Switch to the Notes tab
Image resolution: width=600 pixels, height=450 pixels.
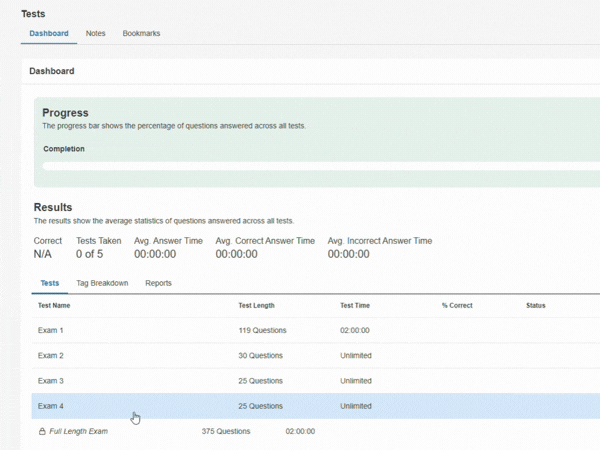(96, 33)
